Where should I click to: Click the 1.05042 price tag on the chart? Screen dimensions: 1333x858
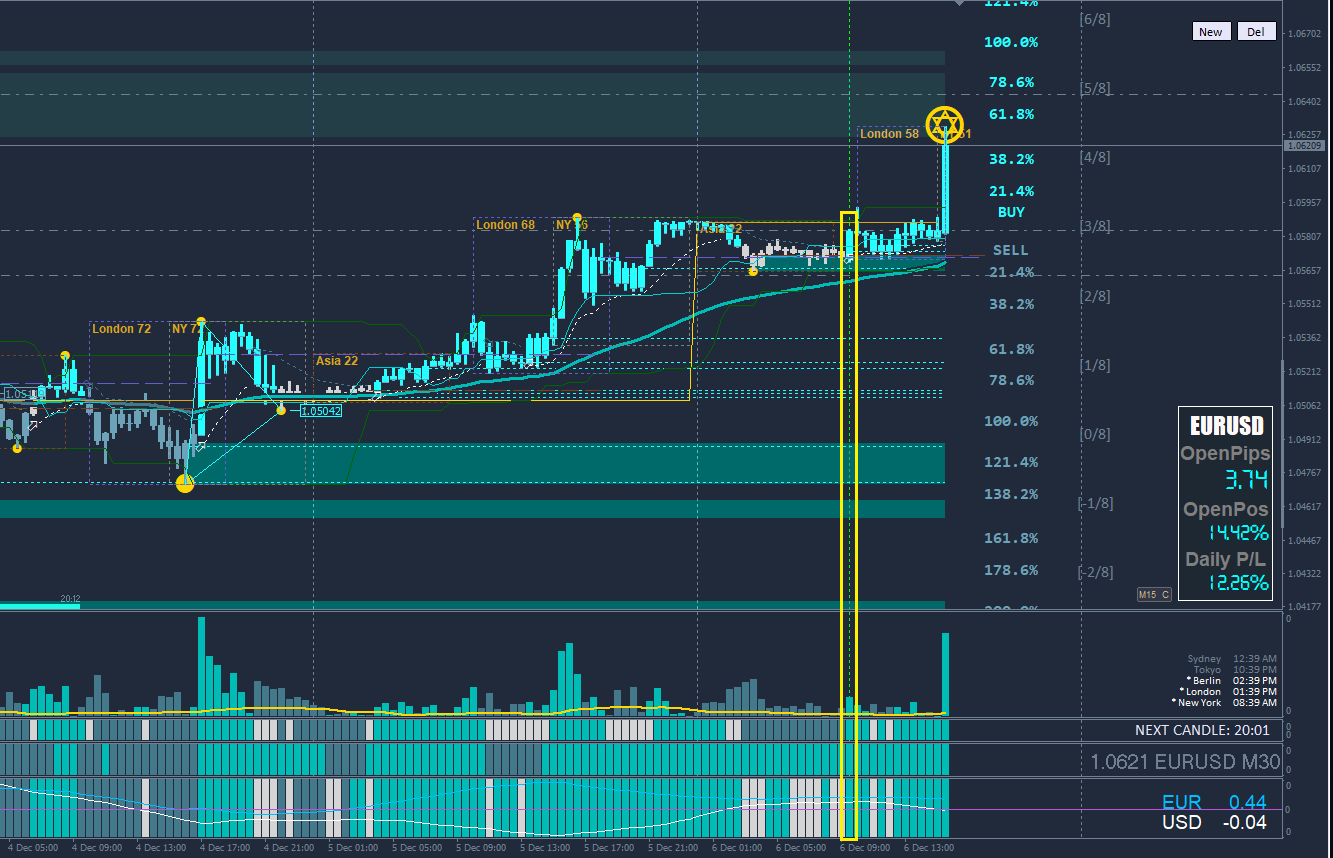point(321,410)
